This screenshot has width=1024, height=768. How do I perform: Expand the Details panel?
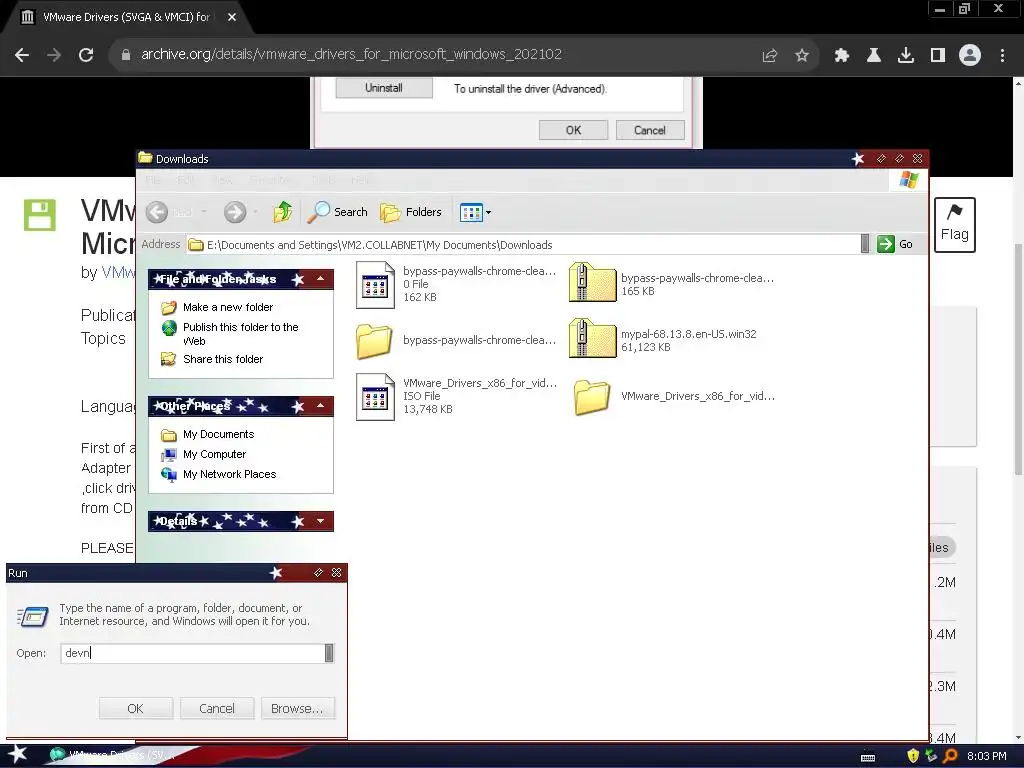tap(321, 521)
